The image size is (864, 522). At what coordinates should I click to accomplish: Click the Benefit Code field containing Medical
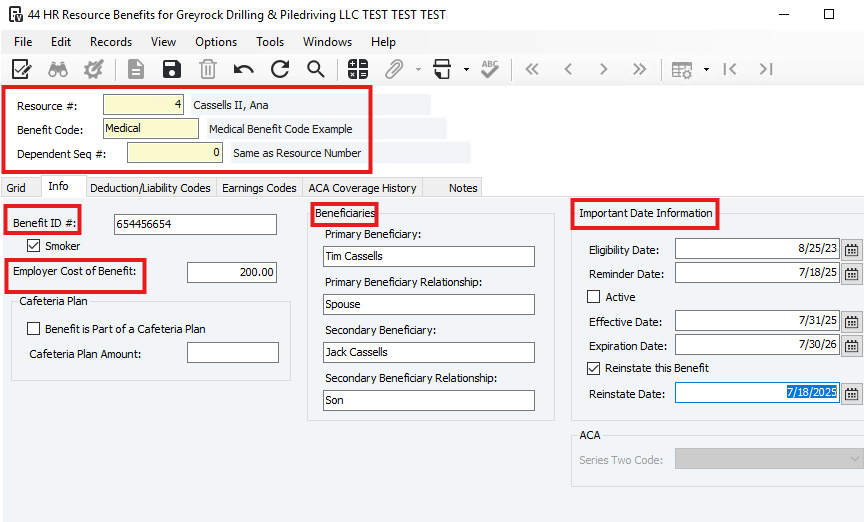tap(151, 128)
